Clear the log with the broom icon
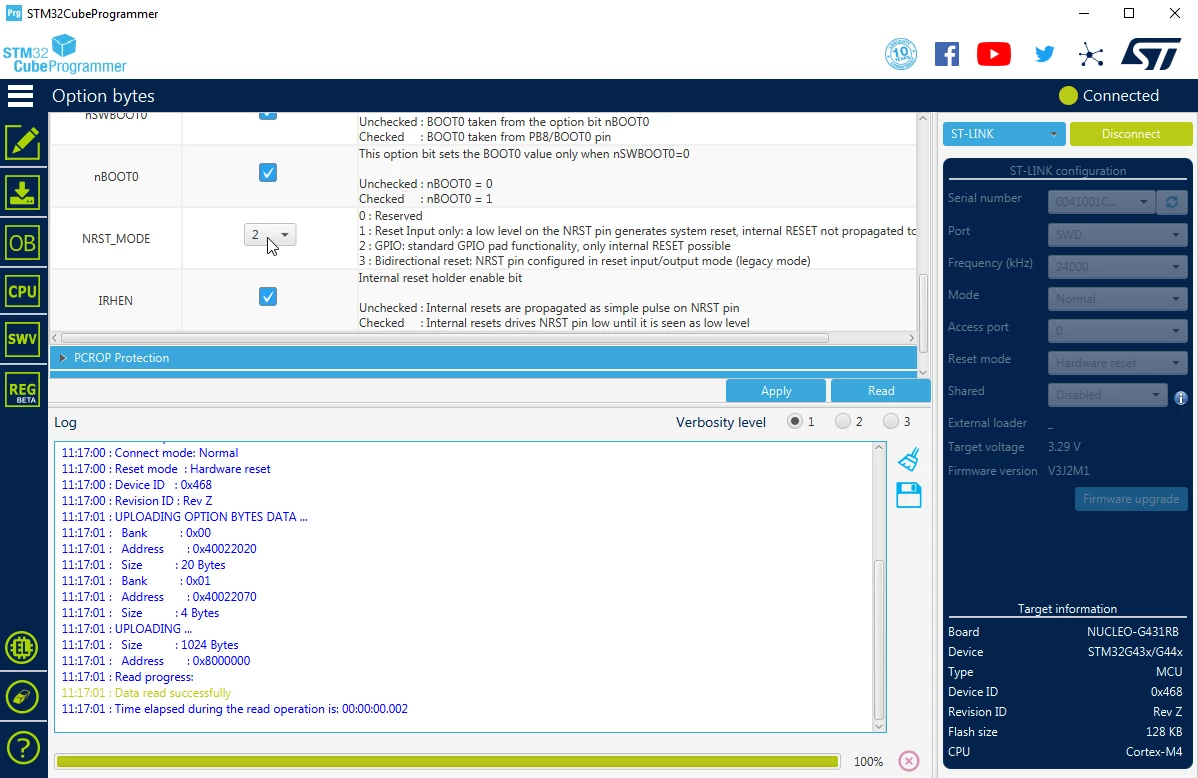The width and height of the screenshot is (1198, 778). pyautogui.click(x=908, y=459)
